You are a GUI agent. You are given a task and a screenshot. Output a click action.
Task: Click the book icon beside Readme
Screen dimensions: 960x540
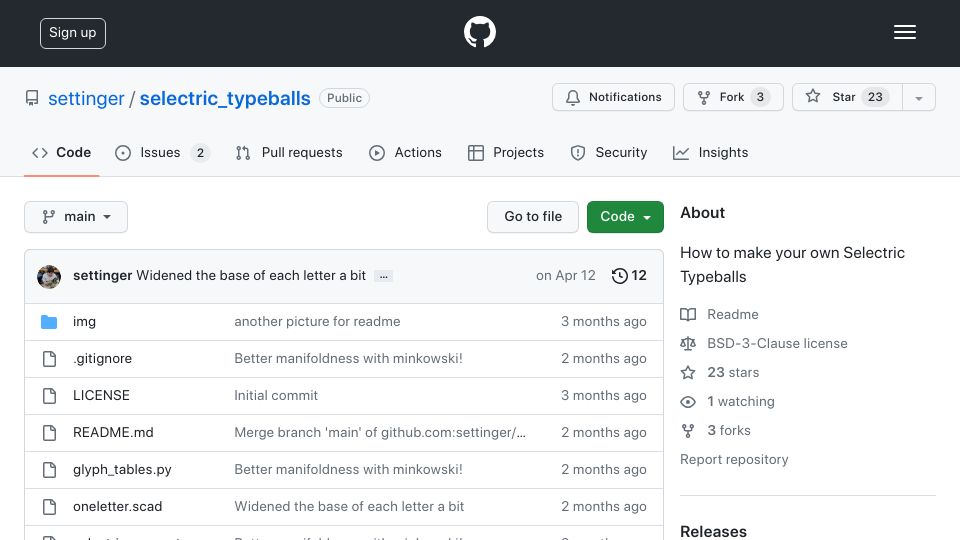(x=688, y=315)
